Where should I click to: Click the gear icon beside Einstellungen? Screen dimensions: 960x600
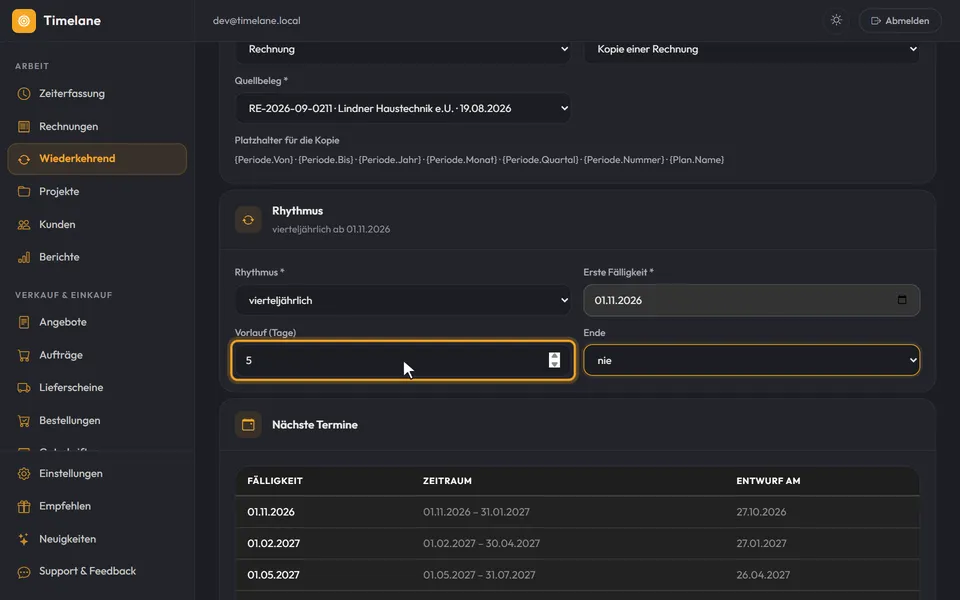24,474
